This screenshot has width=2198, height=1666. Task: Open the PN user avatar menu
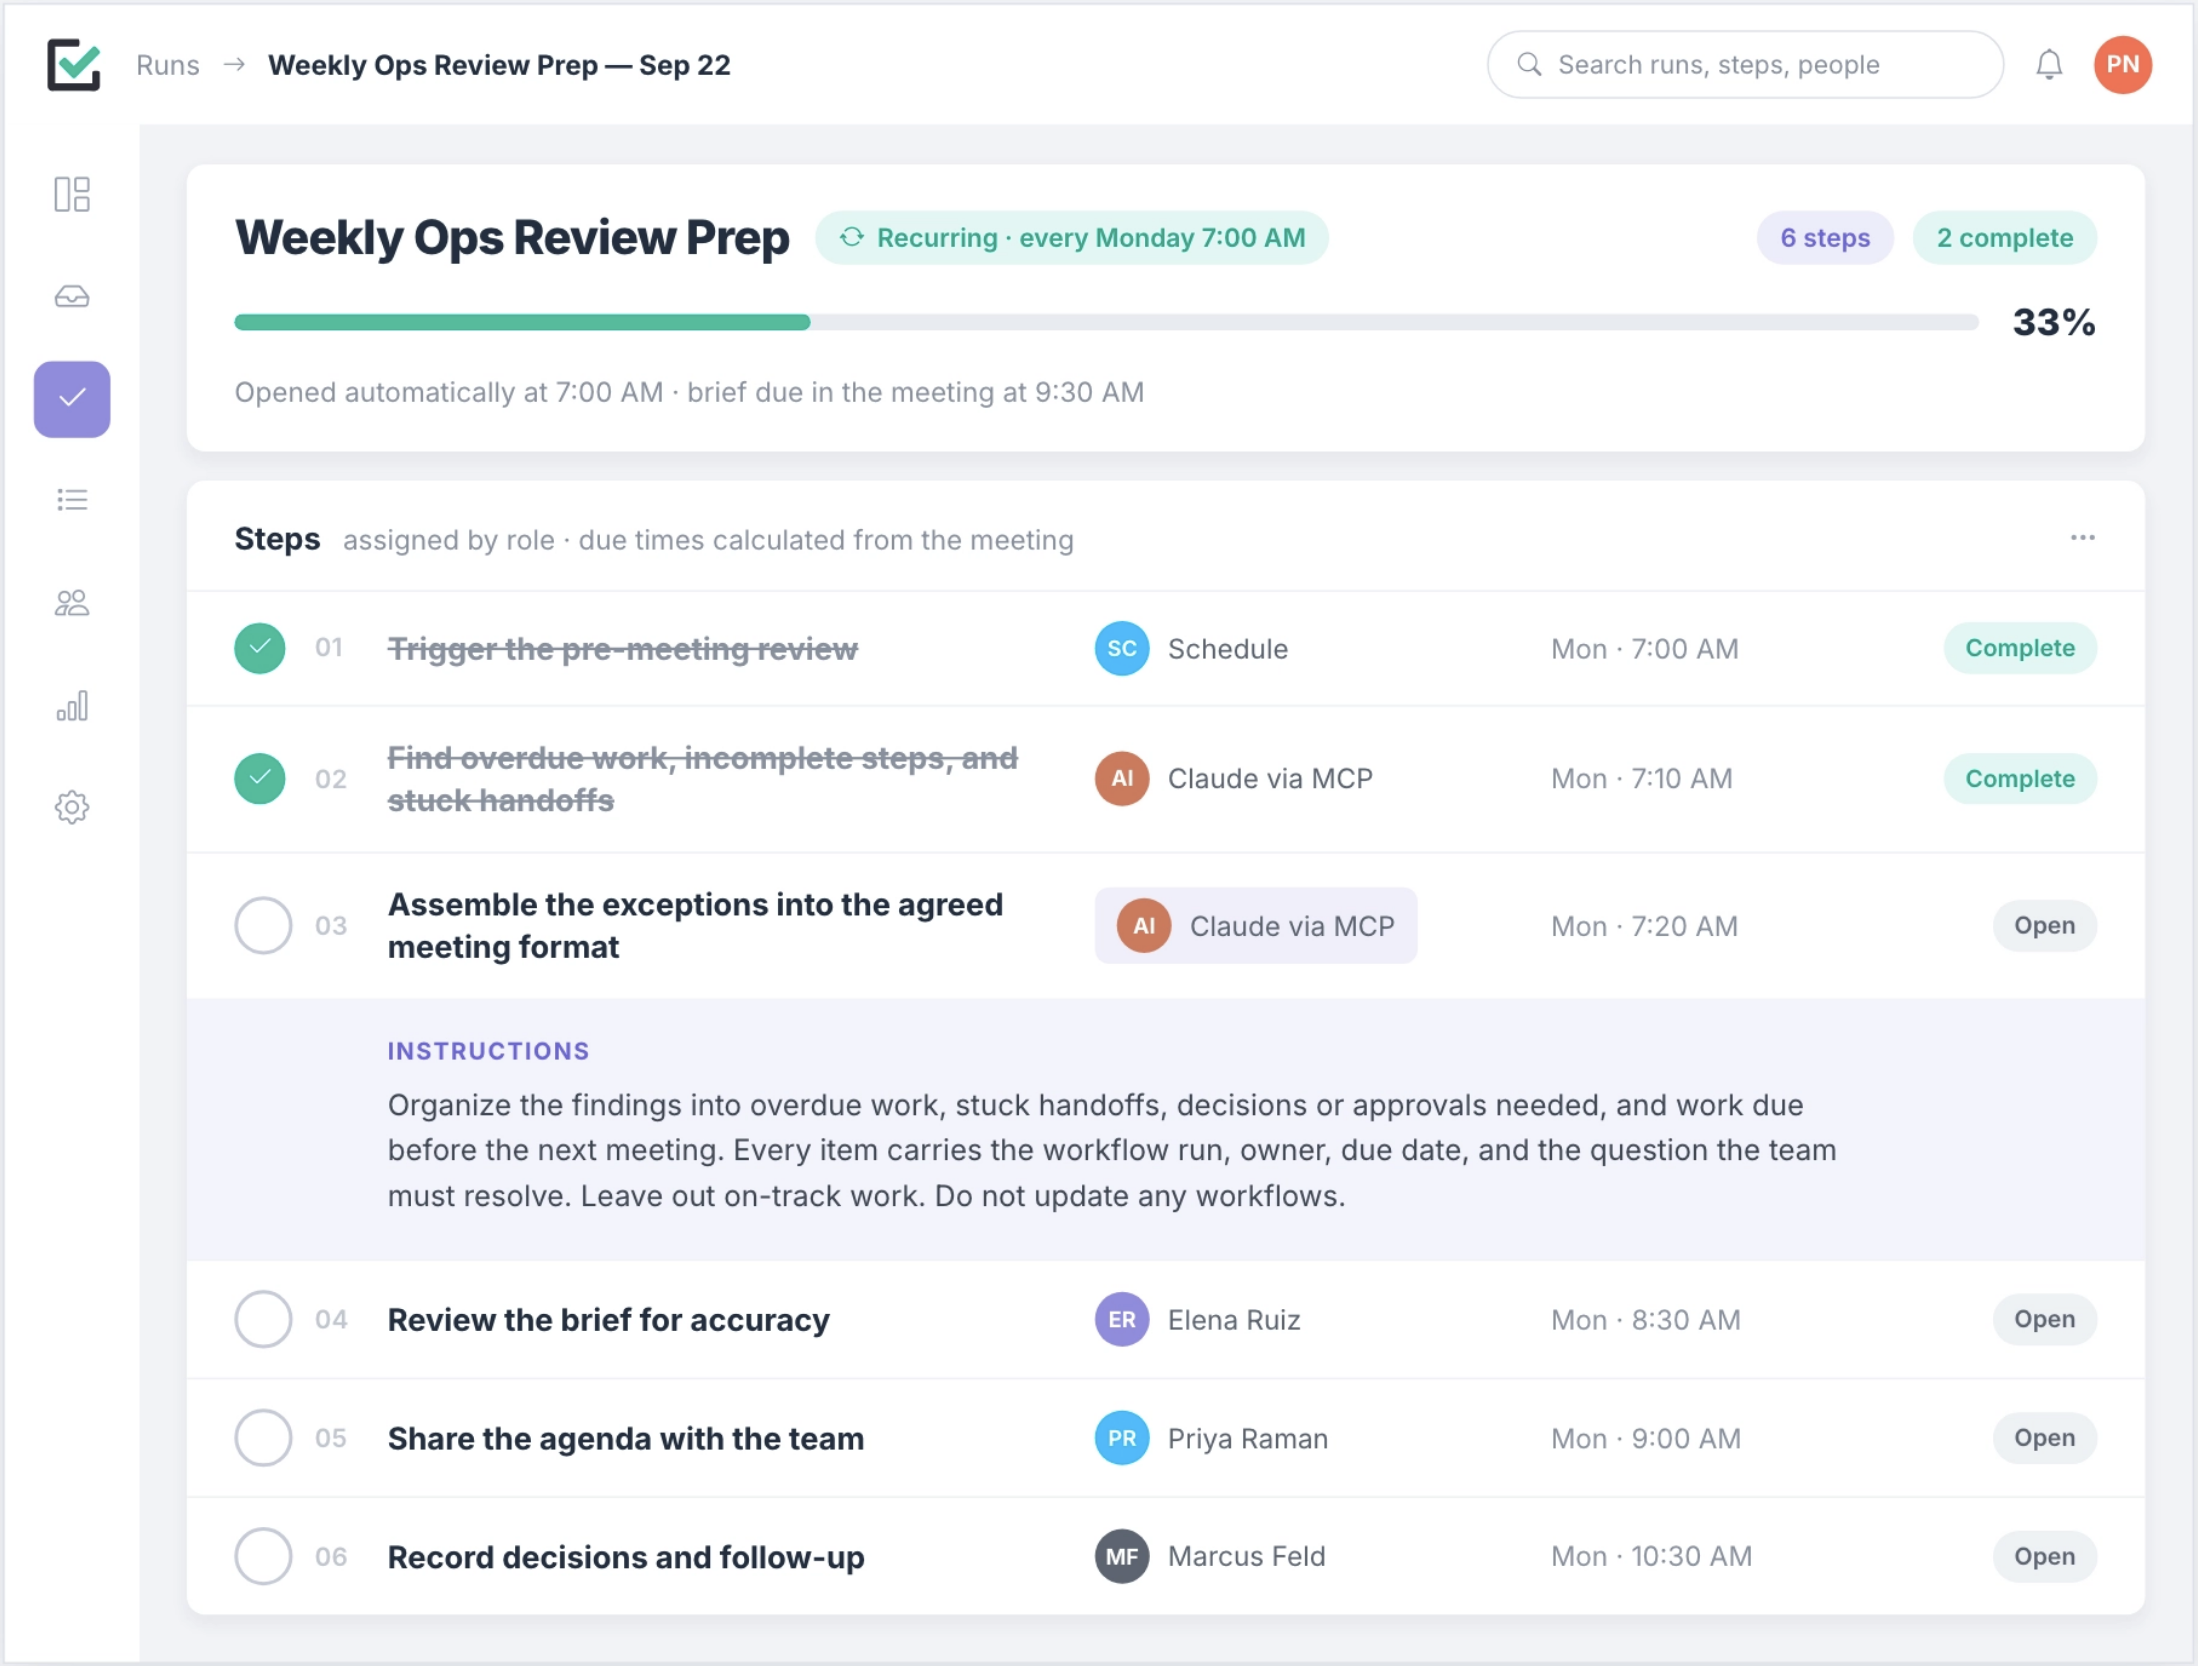click(2122, 64)
